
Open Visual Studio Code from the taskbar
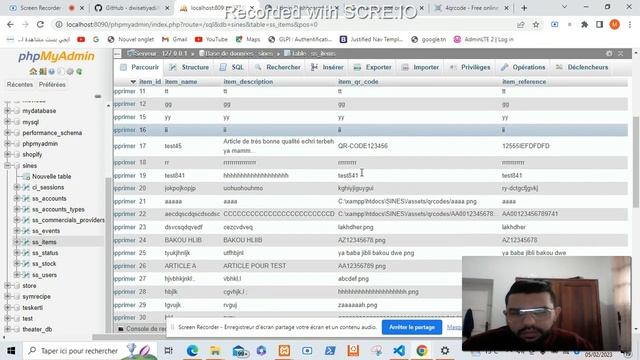pos(399,351)
